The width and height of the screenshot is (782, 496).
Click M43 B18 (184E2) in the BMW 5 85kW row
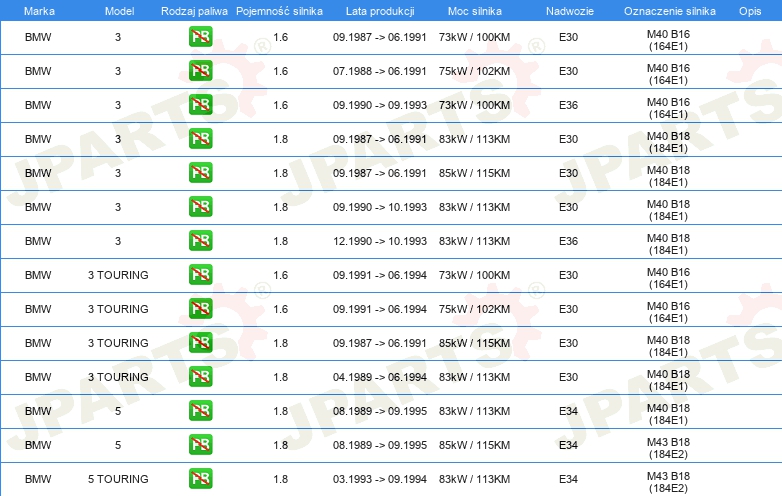668,448
